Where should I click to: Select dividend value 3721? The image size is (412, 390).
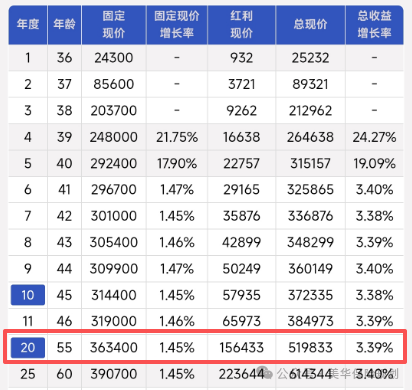(x=241, y=84)
